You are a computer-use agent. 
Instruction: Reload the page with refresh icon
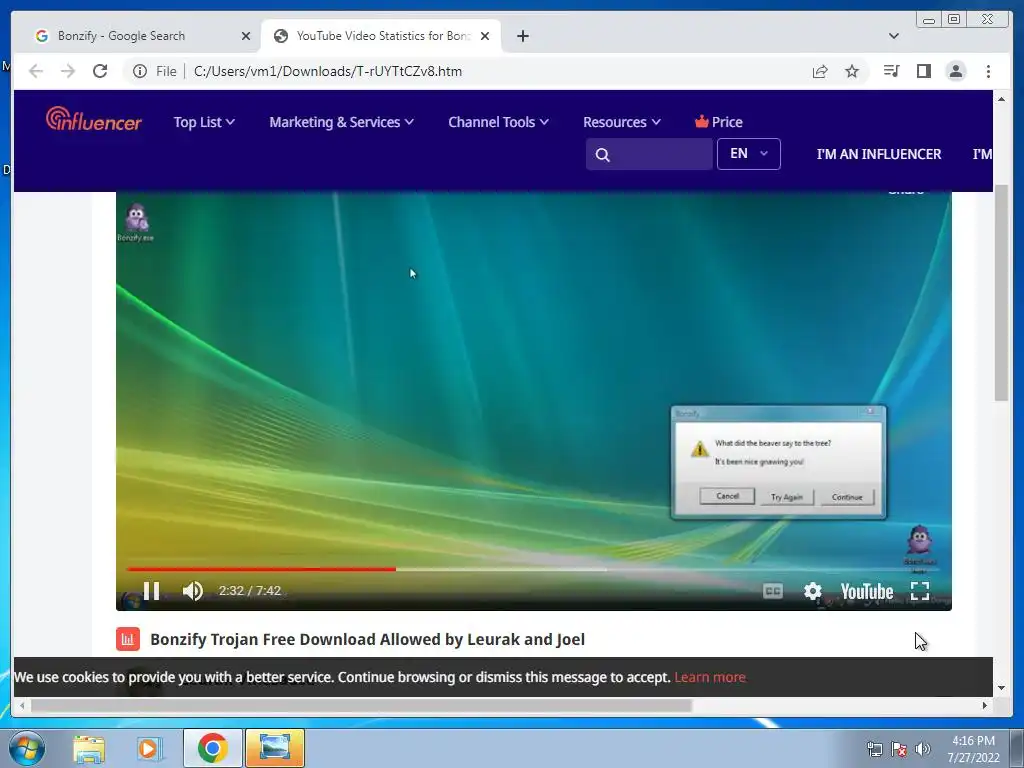(100, 71)
